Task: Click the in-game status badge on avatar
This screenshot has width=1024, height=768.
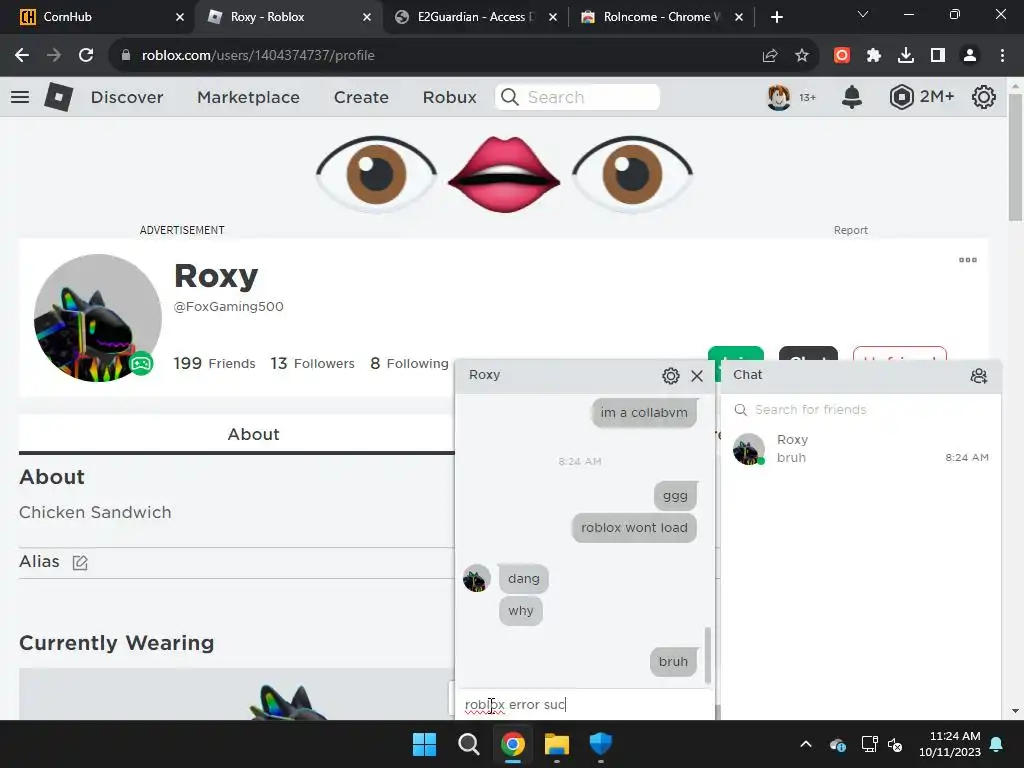Action: [x=141, y=364]
